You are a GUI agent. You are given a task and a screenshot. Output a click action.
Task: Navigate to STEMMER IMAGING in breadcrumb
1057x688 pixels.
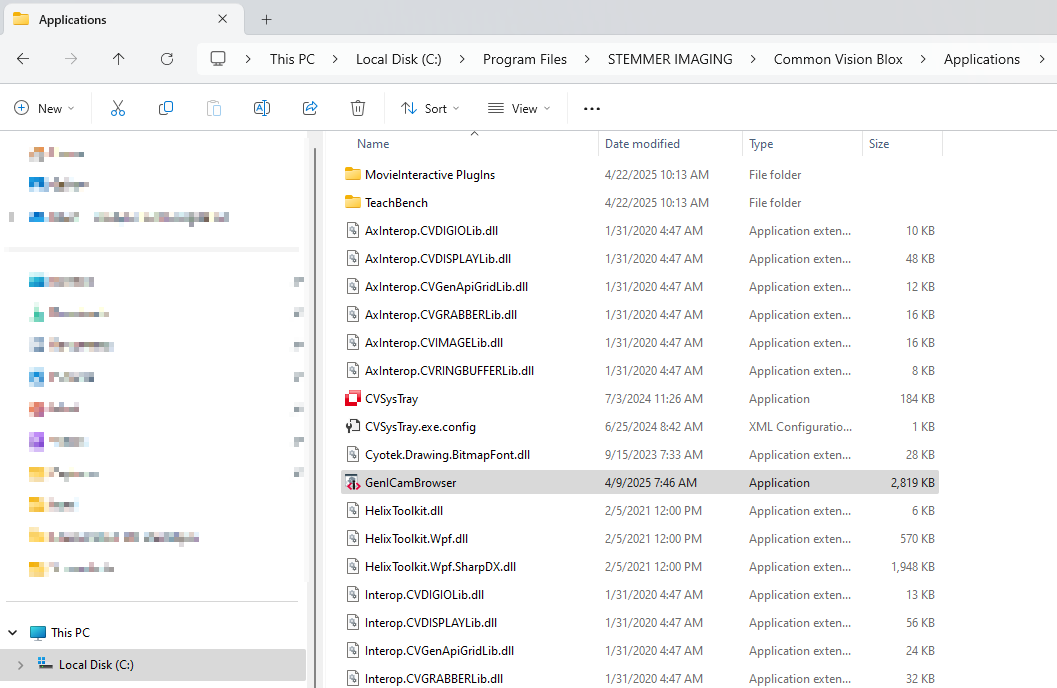tap(670, 59)
